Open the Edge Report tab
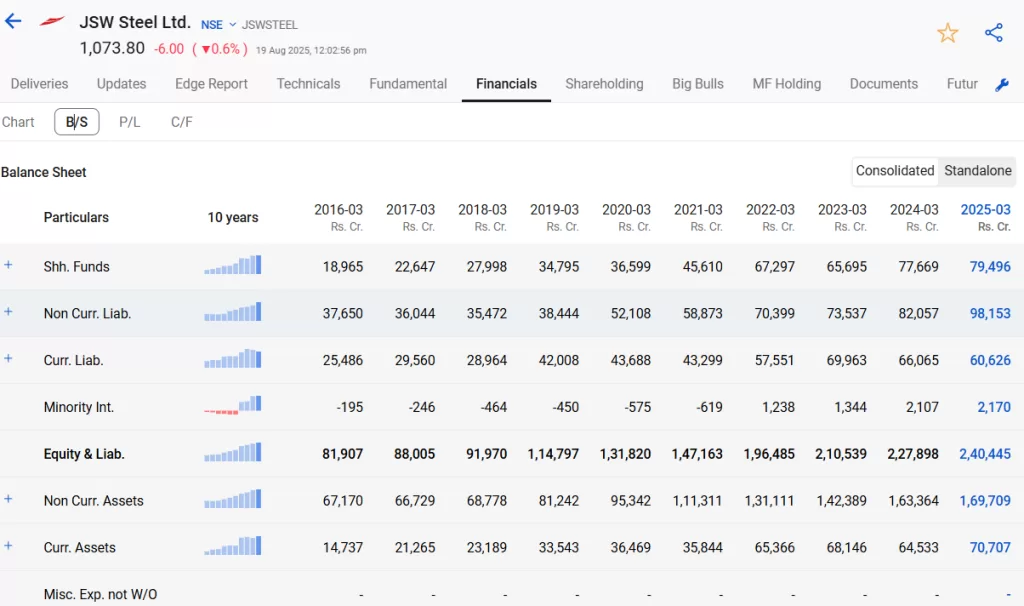 (211, 84)
